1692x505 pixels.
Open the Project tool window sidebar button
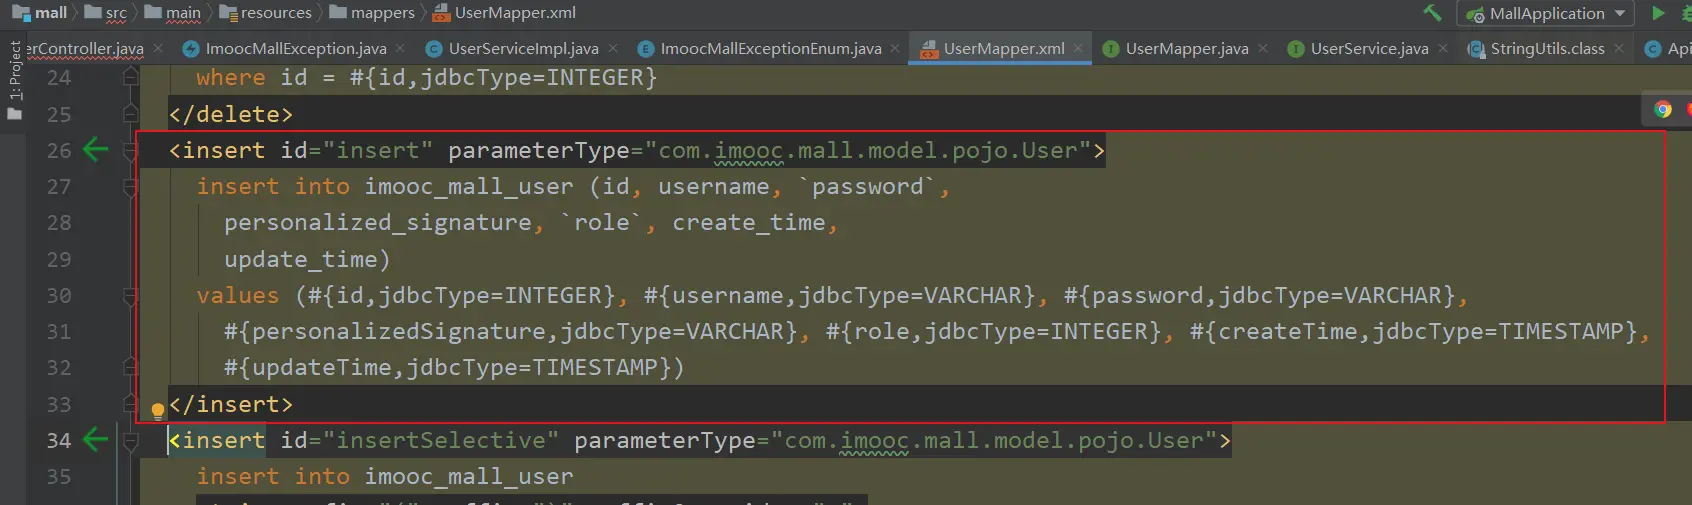point(14,80)
